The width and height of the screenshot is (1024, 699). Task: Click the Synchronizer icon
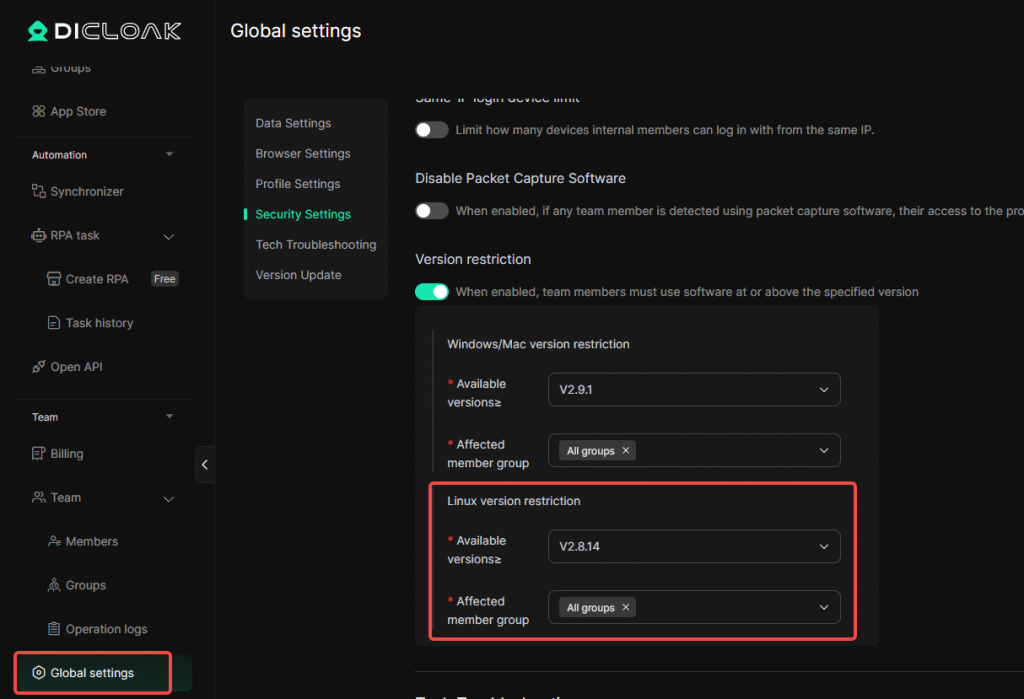tap(39, 191)
